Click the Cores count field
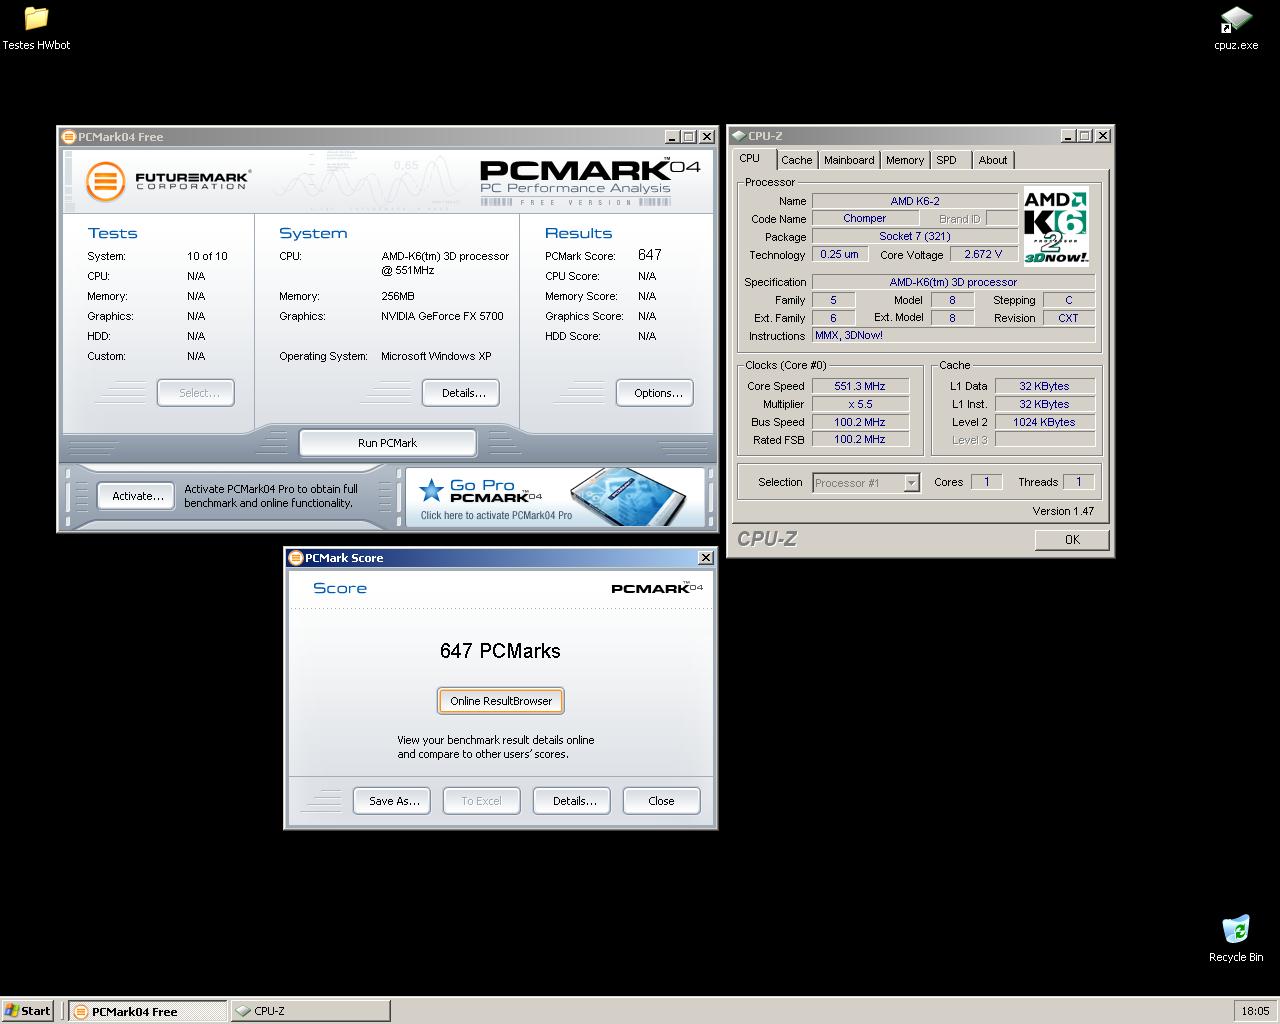 [x=986, y=482]
